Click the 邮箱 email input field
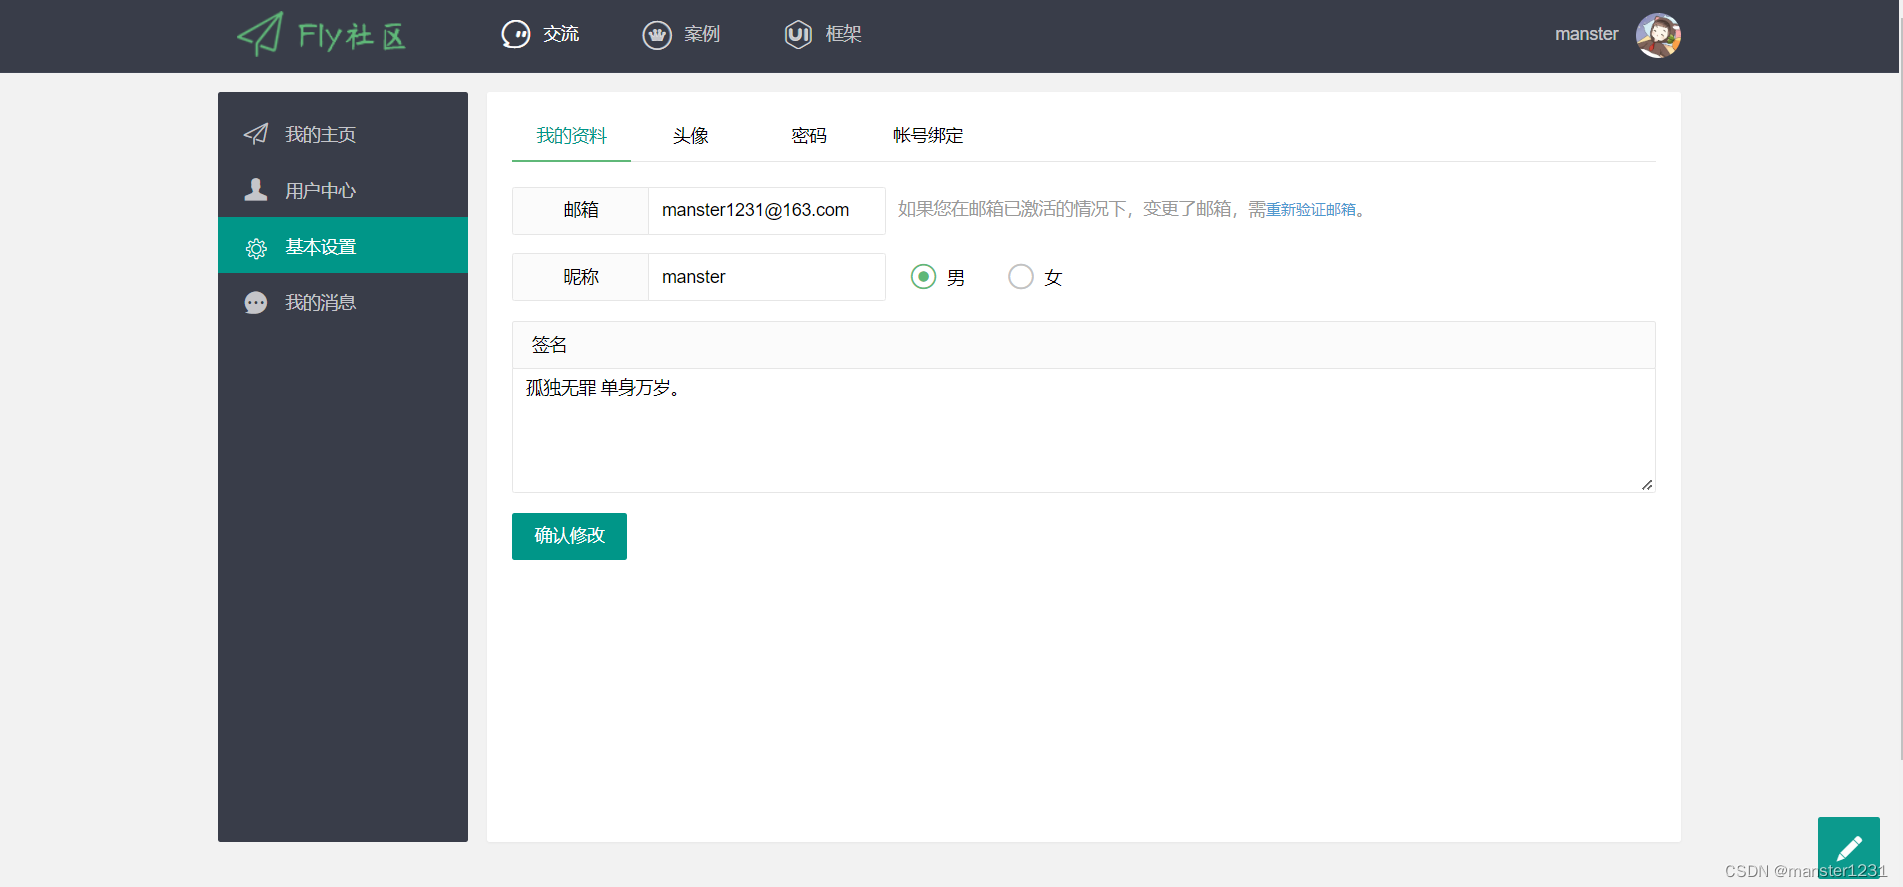The width and height of the screenshot is (1903, 887). [767, 210]
